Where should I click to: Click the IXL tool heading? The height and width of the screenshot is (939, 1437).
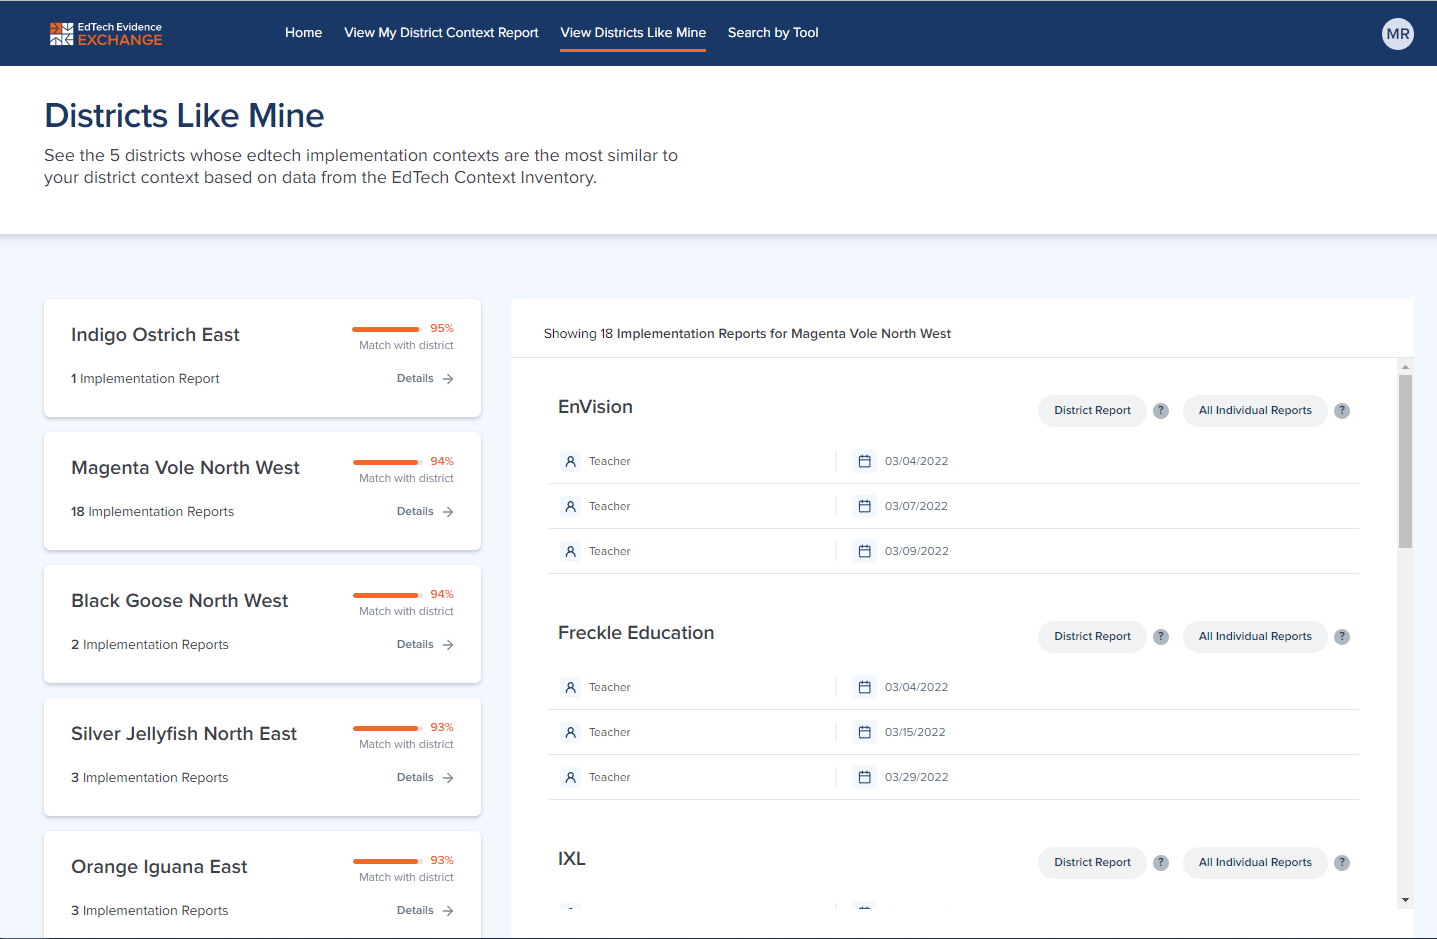coord(572,859)
